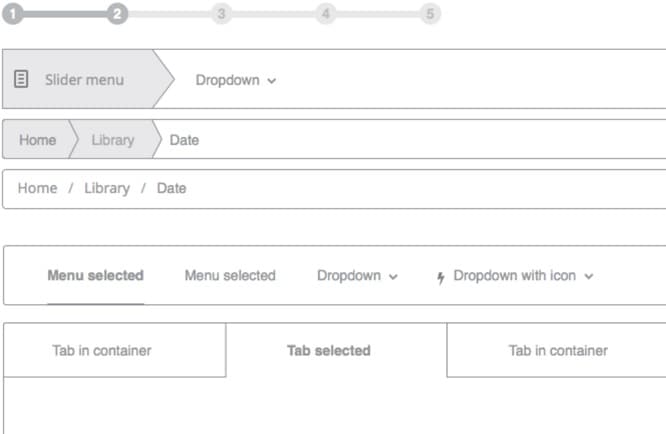Switch to the left Tab in container
Screen dimensions: 666x434
[102, 351]
